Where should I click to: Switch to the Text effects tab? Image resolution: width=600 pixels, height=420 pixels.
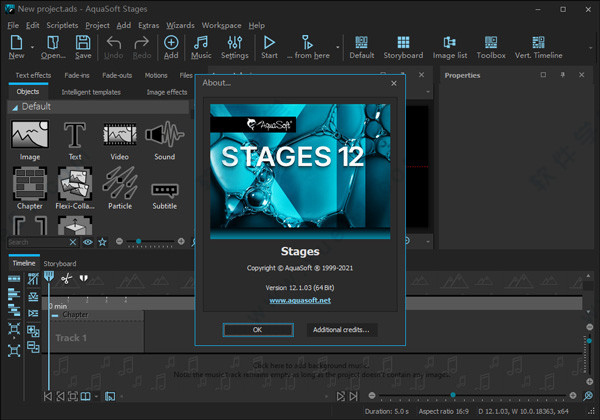33,75
